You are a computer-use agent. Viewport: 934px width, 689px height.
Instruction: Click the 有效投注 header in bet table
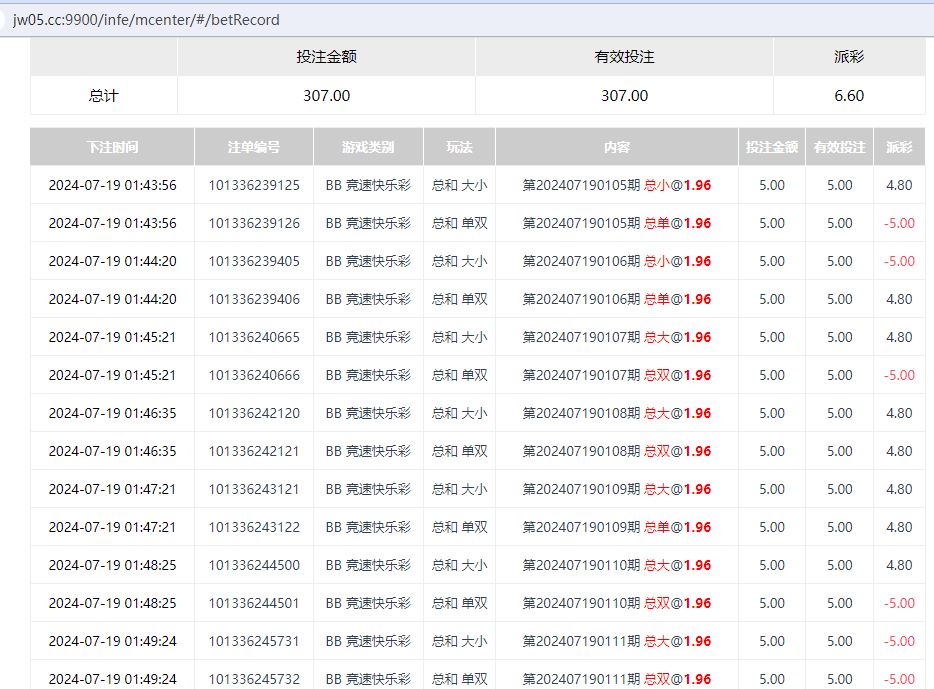(x=839, y=147)
